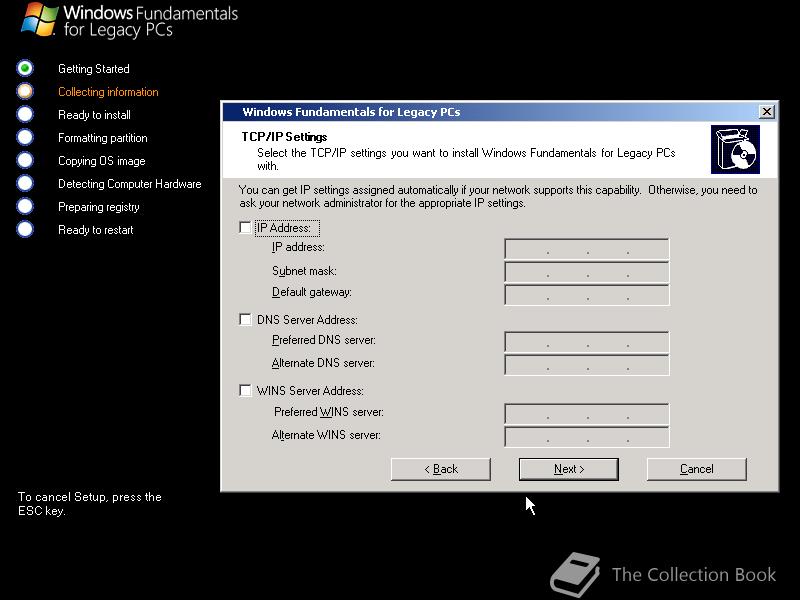Click the 'Detecting Computer Hardware' text

(130, 184)
